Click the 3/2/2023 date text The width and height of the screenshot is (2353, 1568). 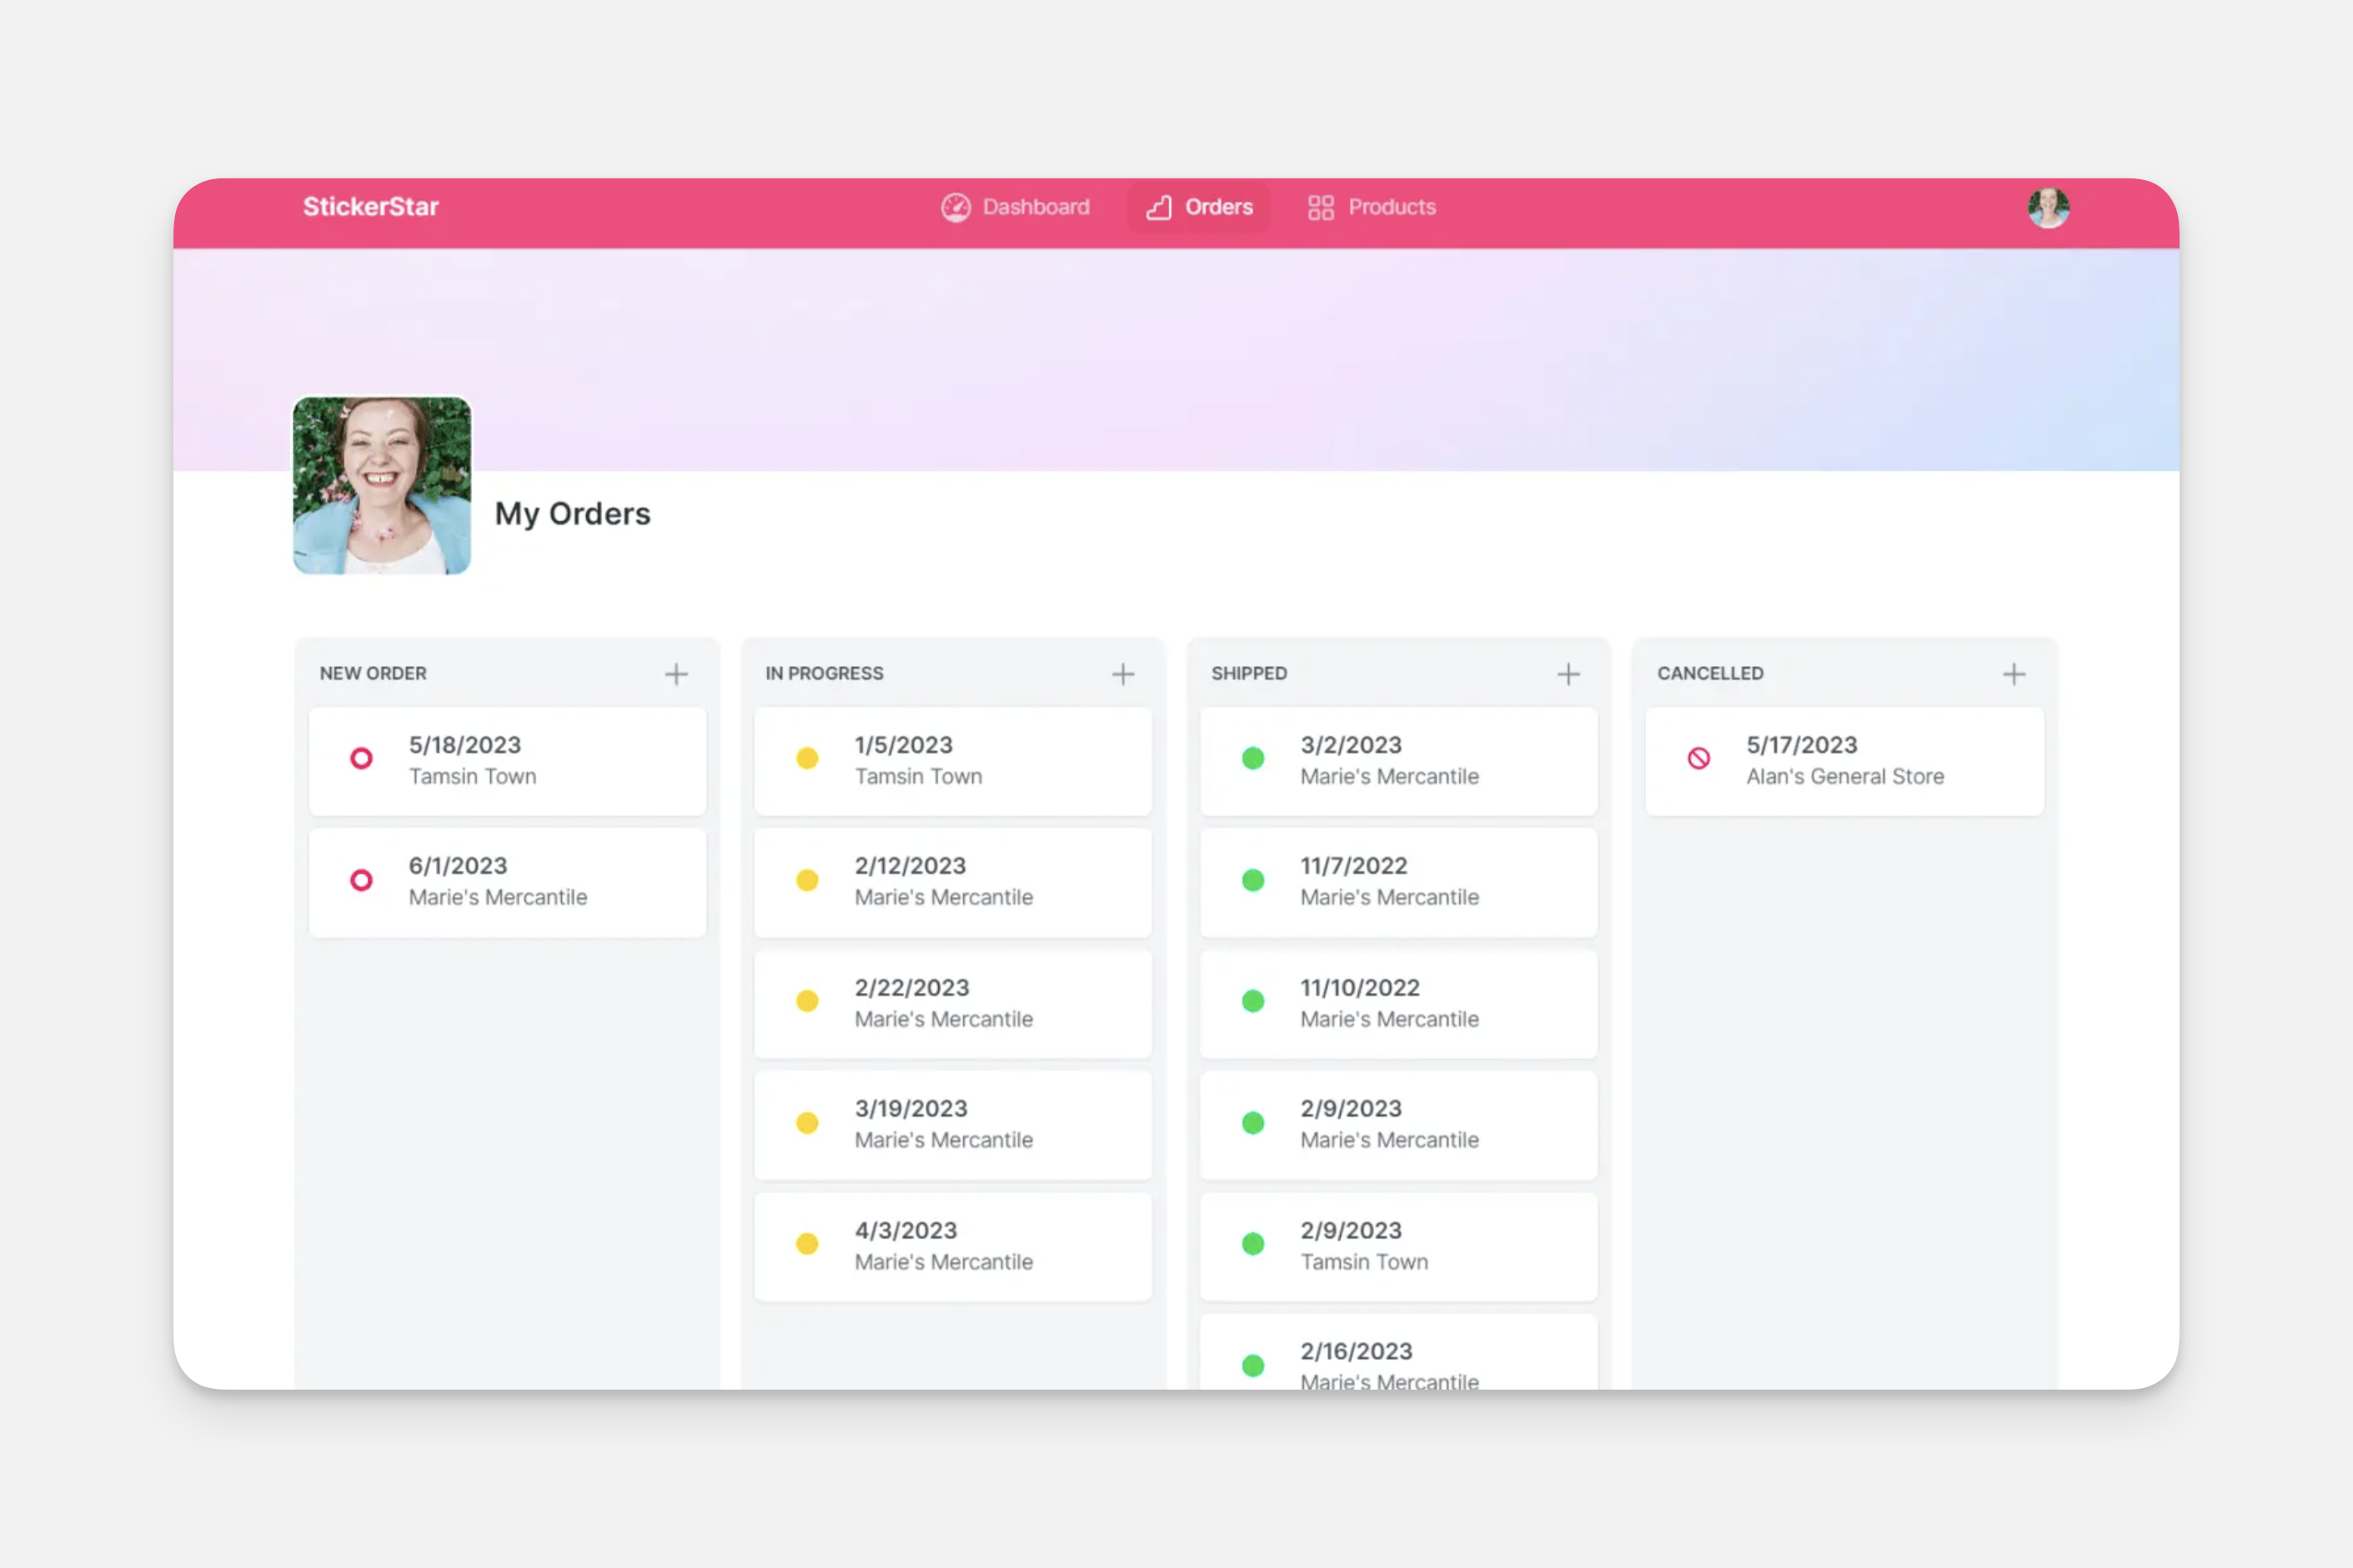[x=1351, y=745]
